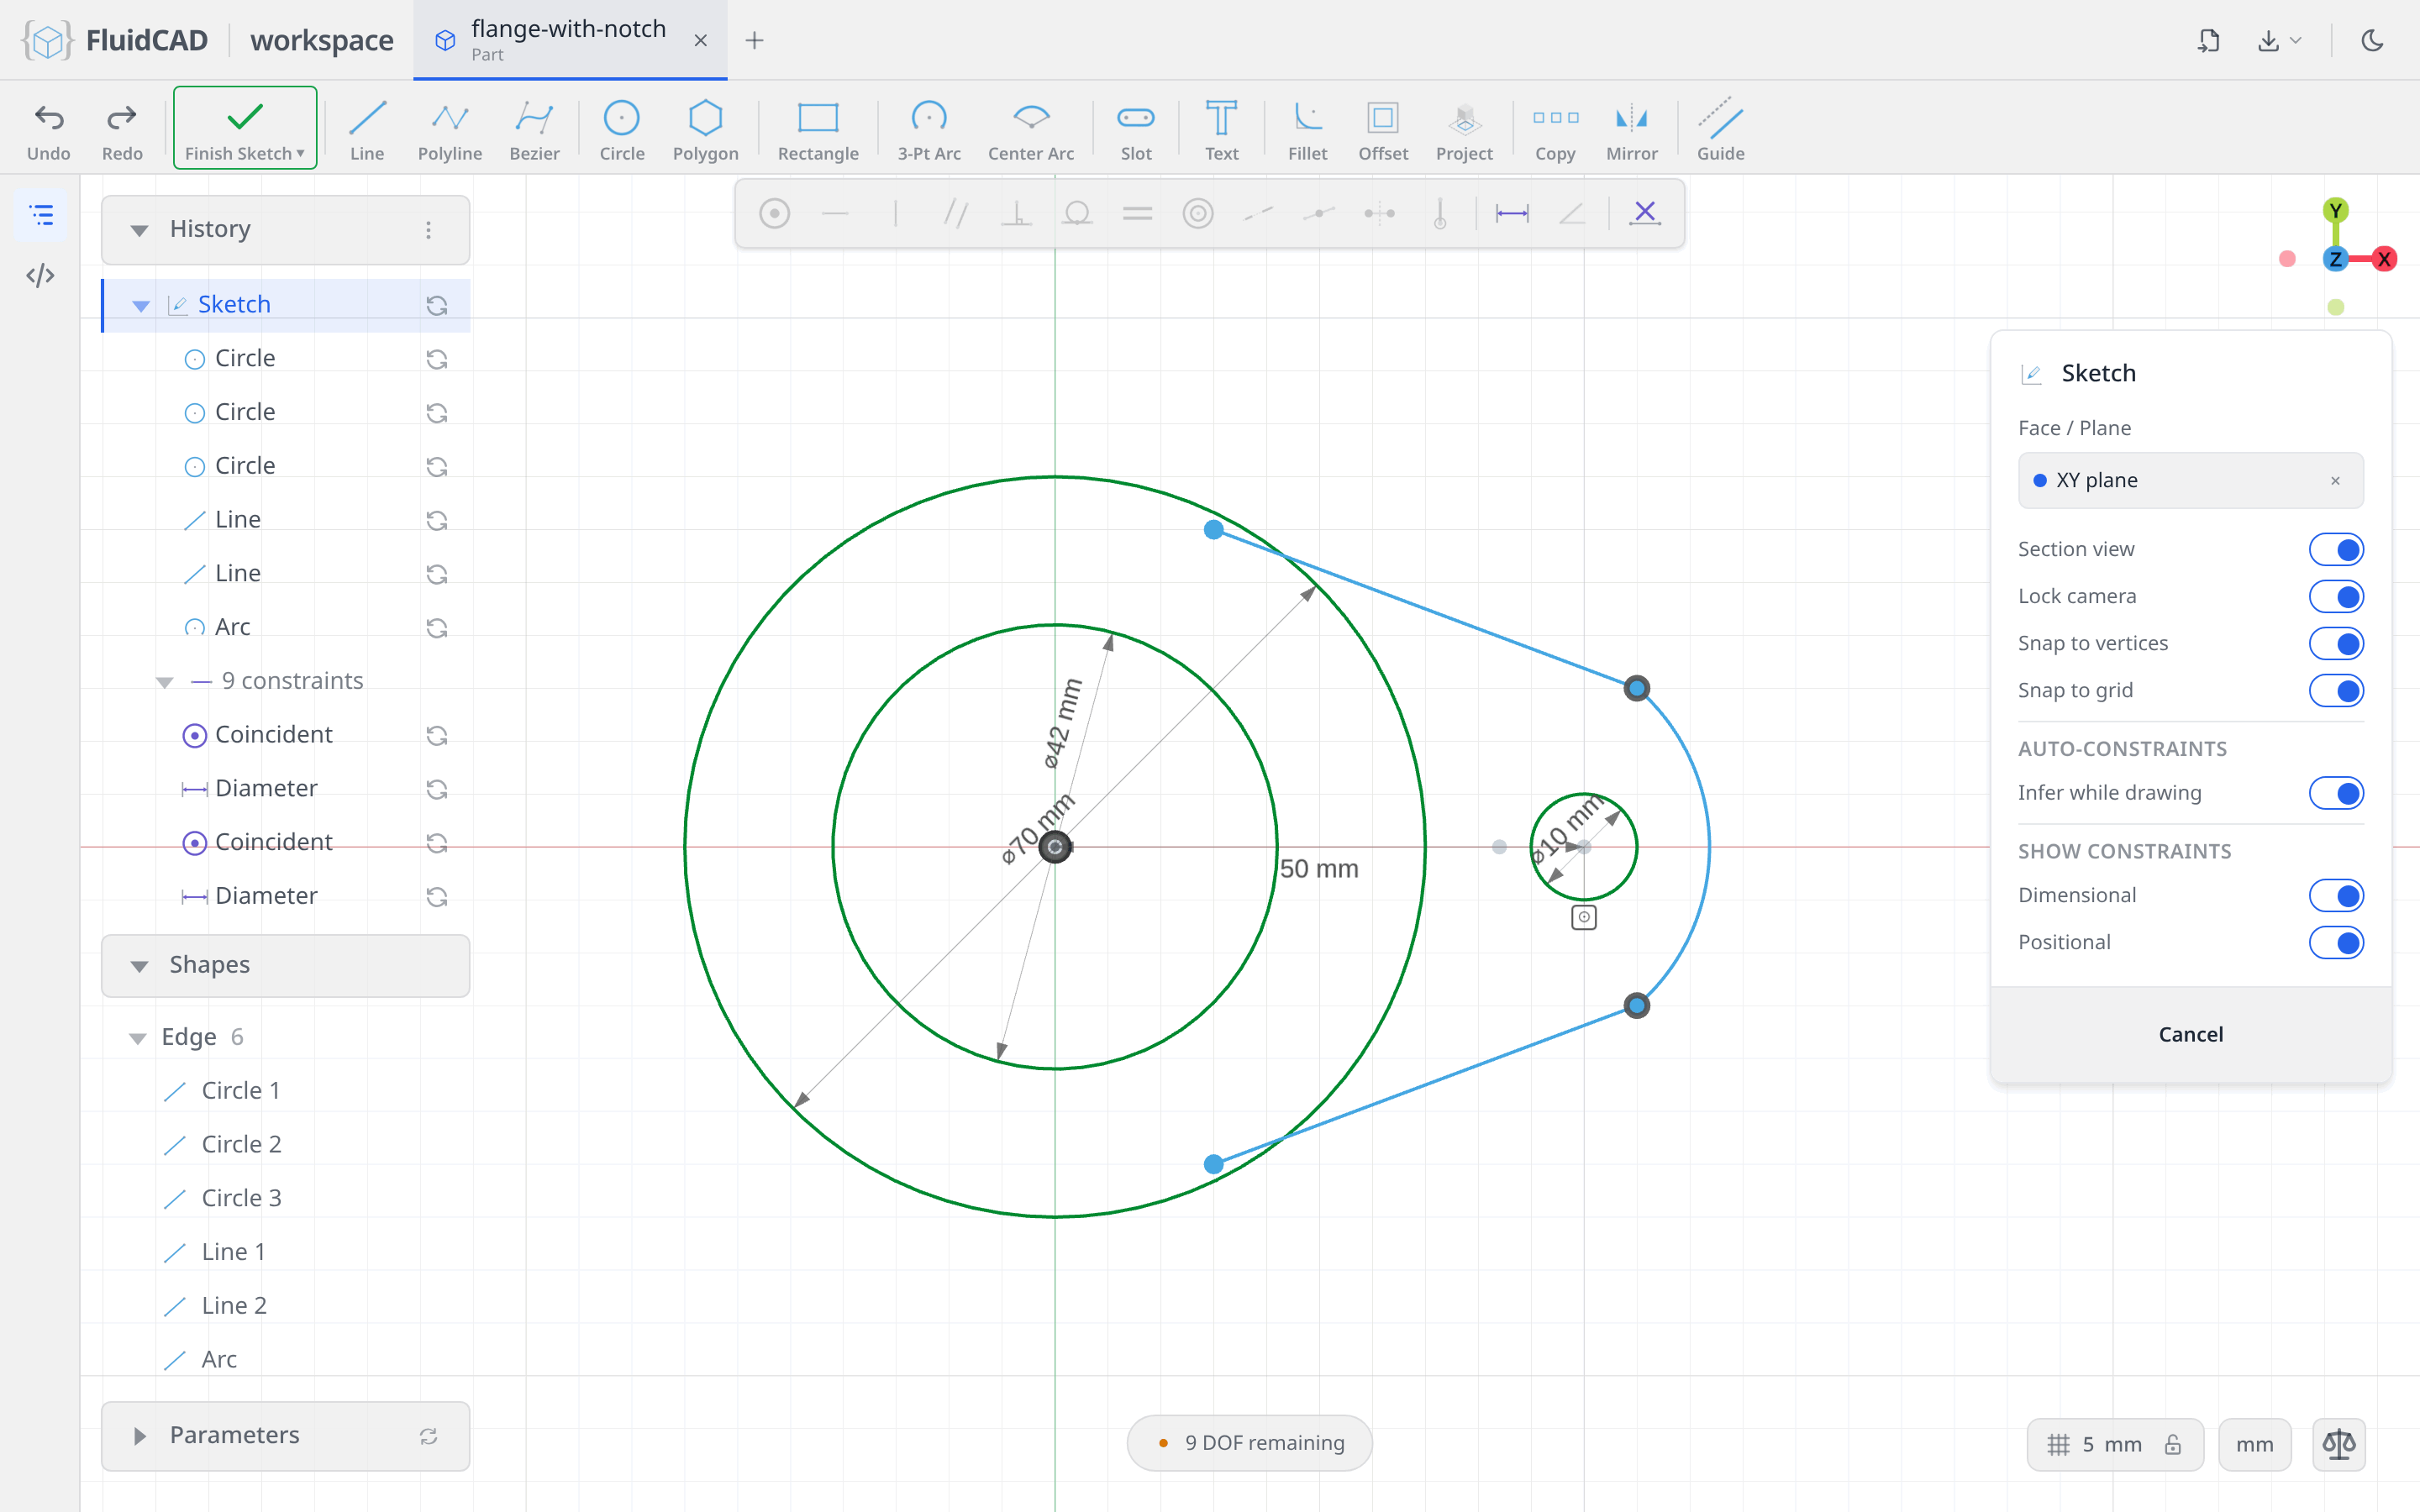2420x1512 pixels.
Task: Turn off Section view toggle
Action: pyautogui.click(x=2336, y=549)
